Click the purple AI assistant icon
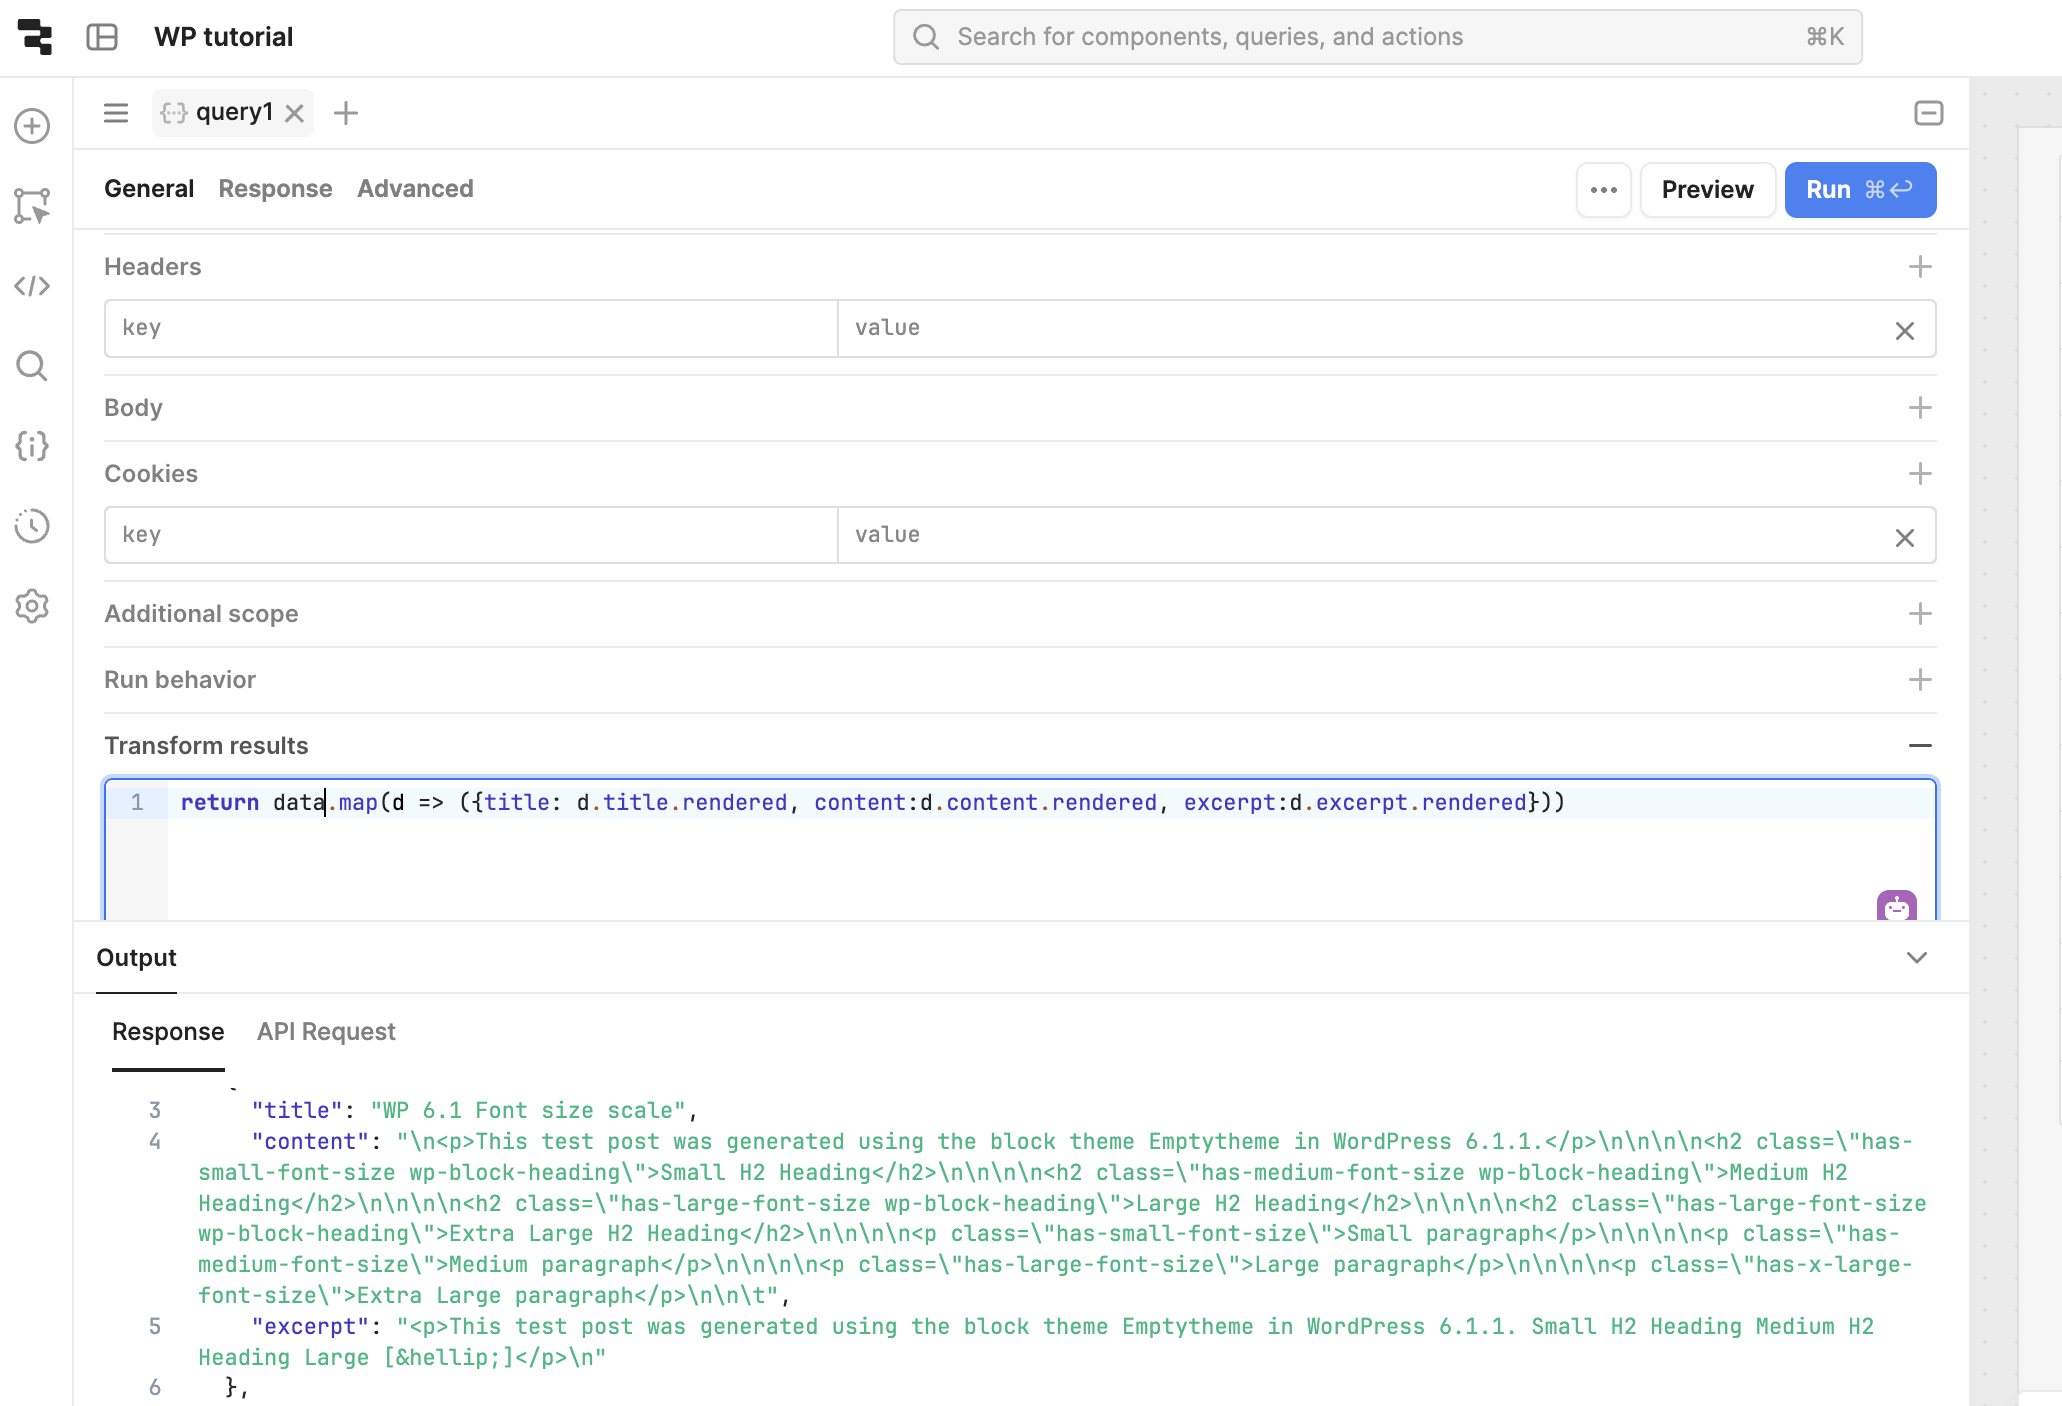Viewport: 2062px width, 1406px height. [1896, 906]
